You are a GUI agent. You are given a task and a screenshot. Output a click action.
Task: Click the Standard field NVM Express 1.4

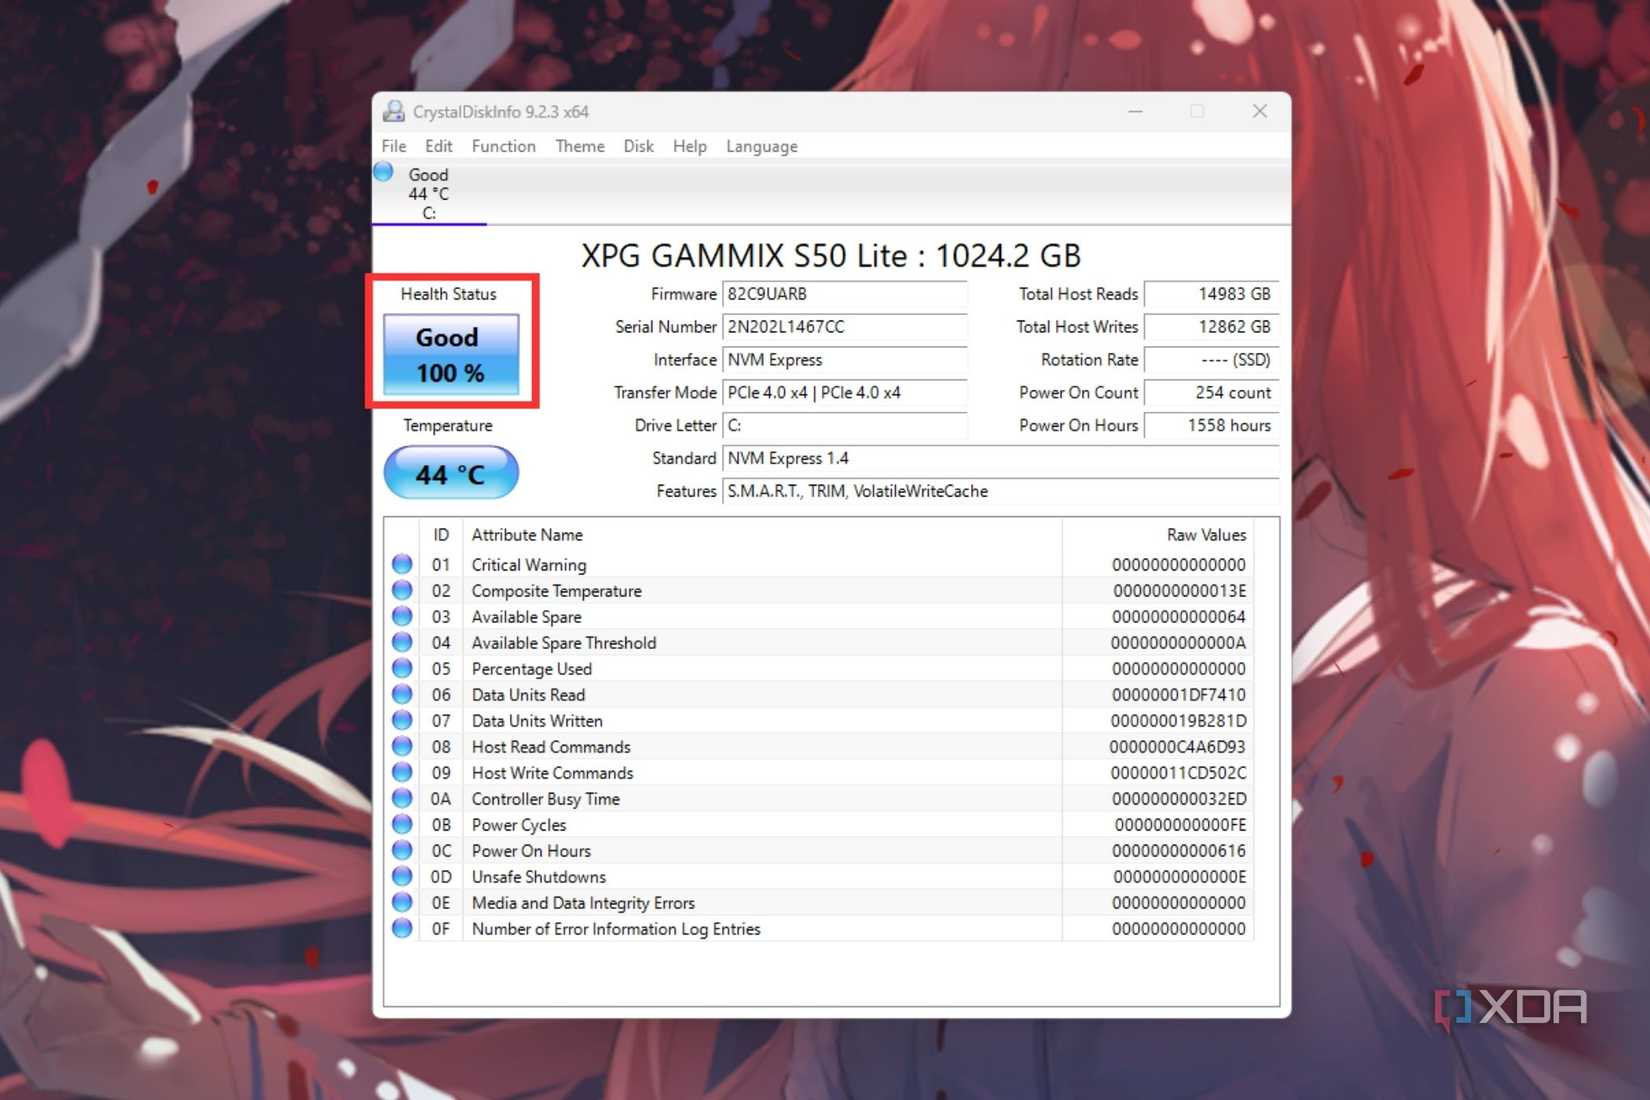point(1001,459)
